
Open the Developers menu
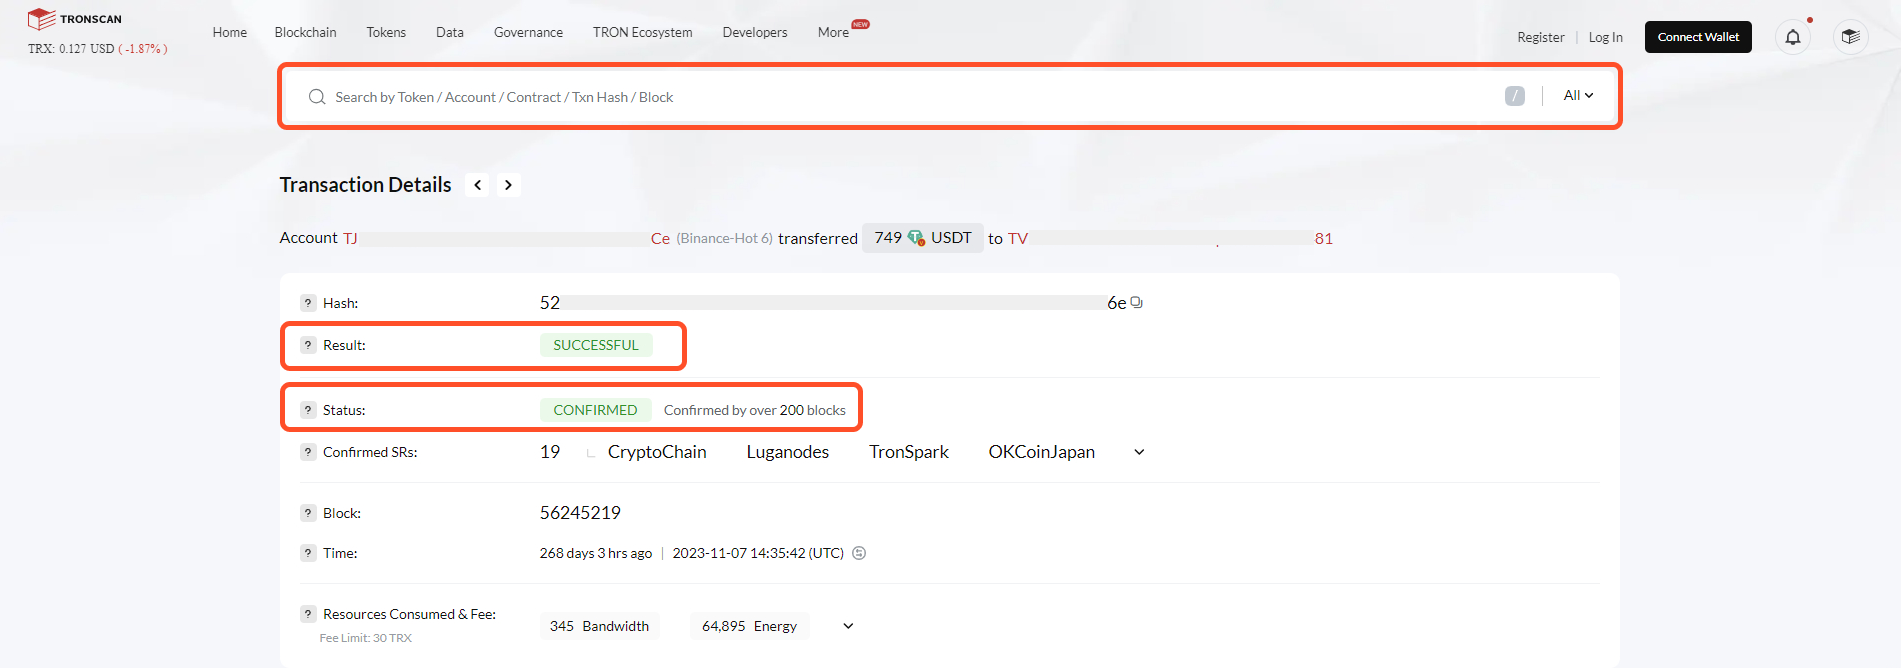[755, 32]
